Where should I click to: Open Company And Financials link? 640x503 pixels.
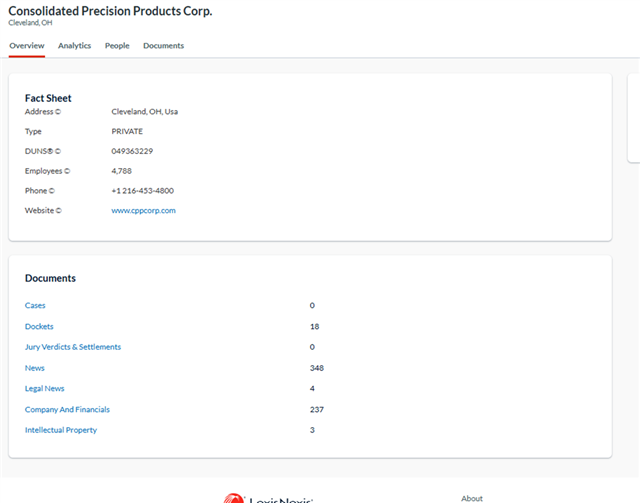click(67, 409)
